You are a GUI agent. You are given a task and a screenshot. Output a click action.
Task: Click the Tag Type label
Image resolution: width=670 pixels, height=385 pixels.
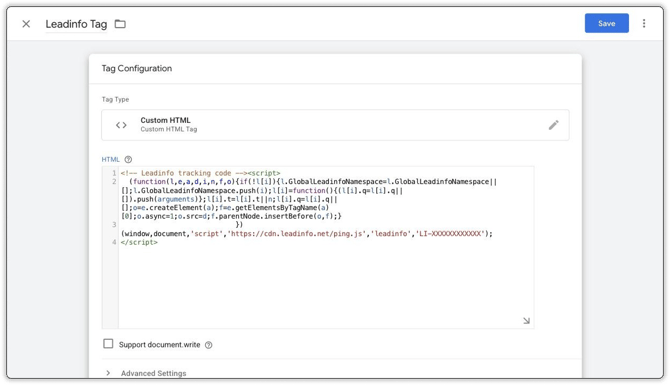[x=115, y=99]
